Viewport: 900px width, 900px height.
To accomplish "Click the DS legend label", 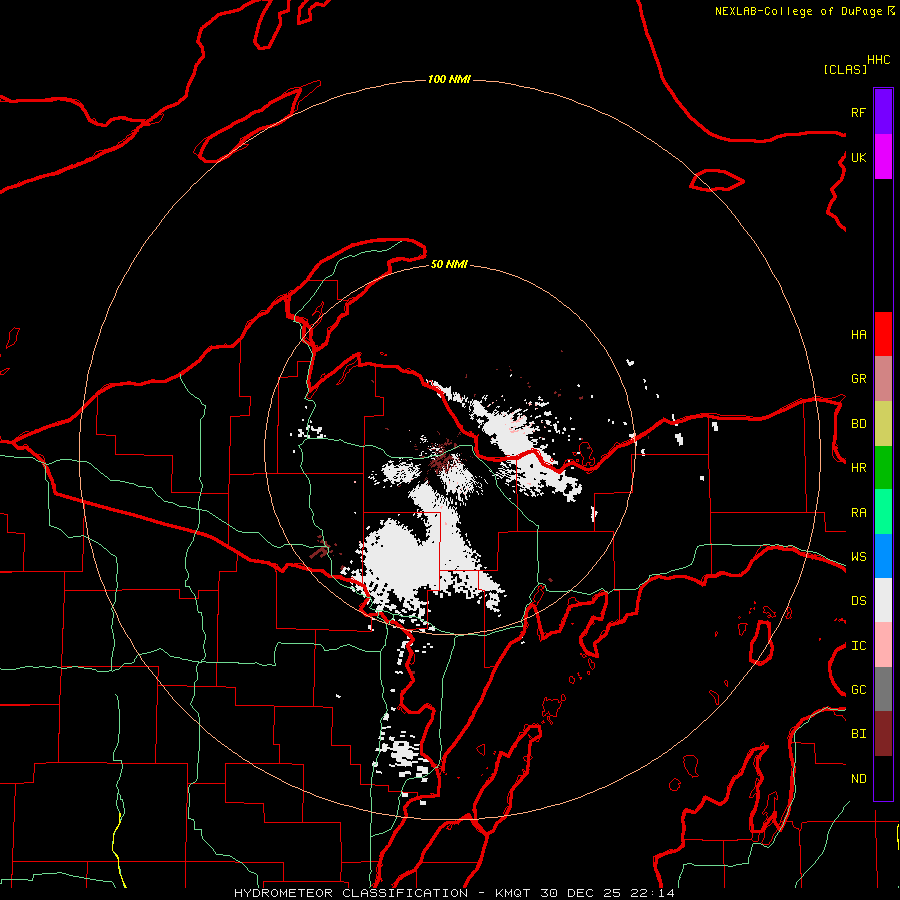I will coord(858,601).
